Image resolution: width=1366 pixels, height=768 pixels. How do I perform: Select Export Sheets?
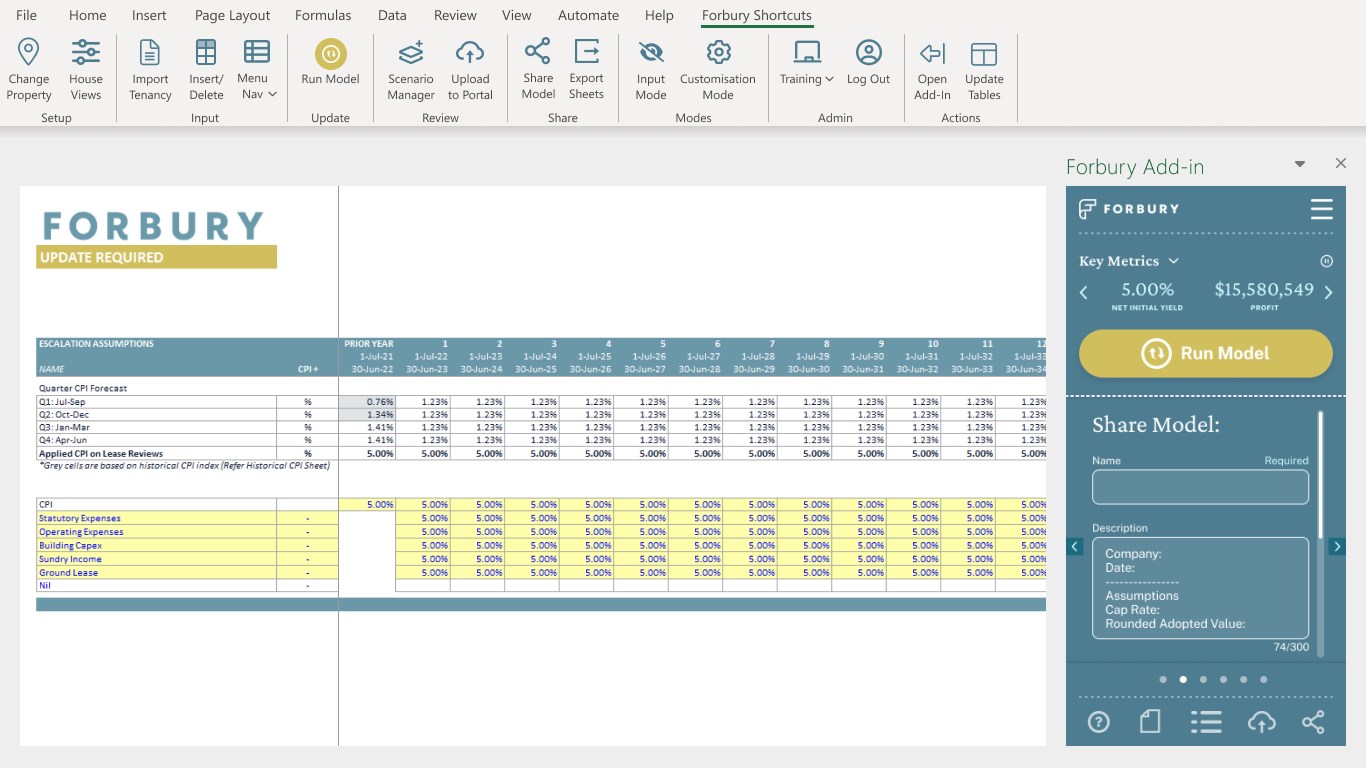[x=586, y=69]
